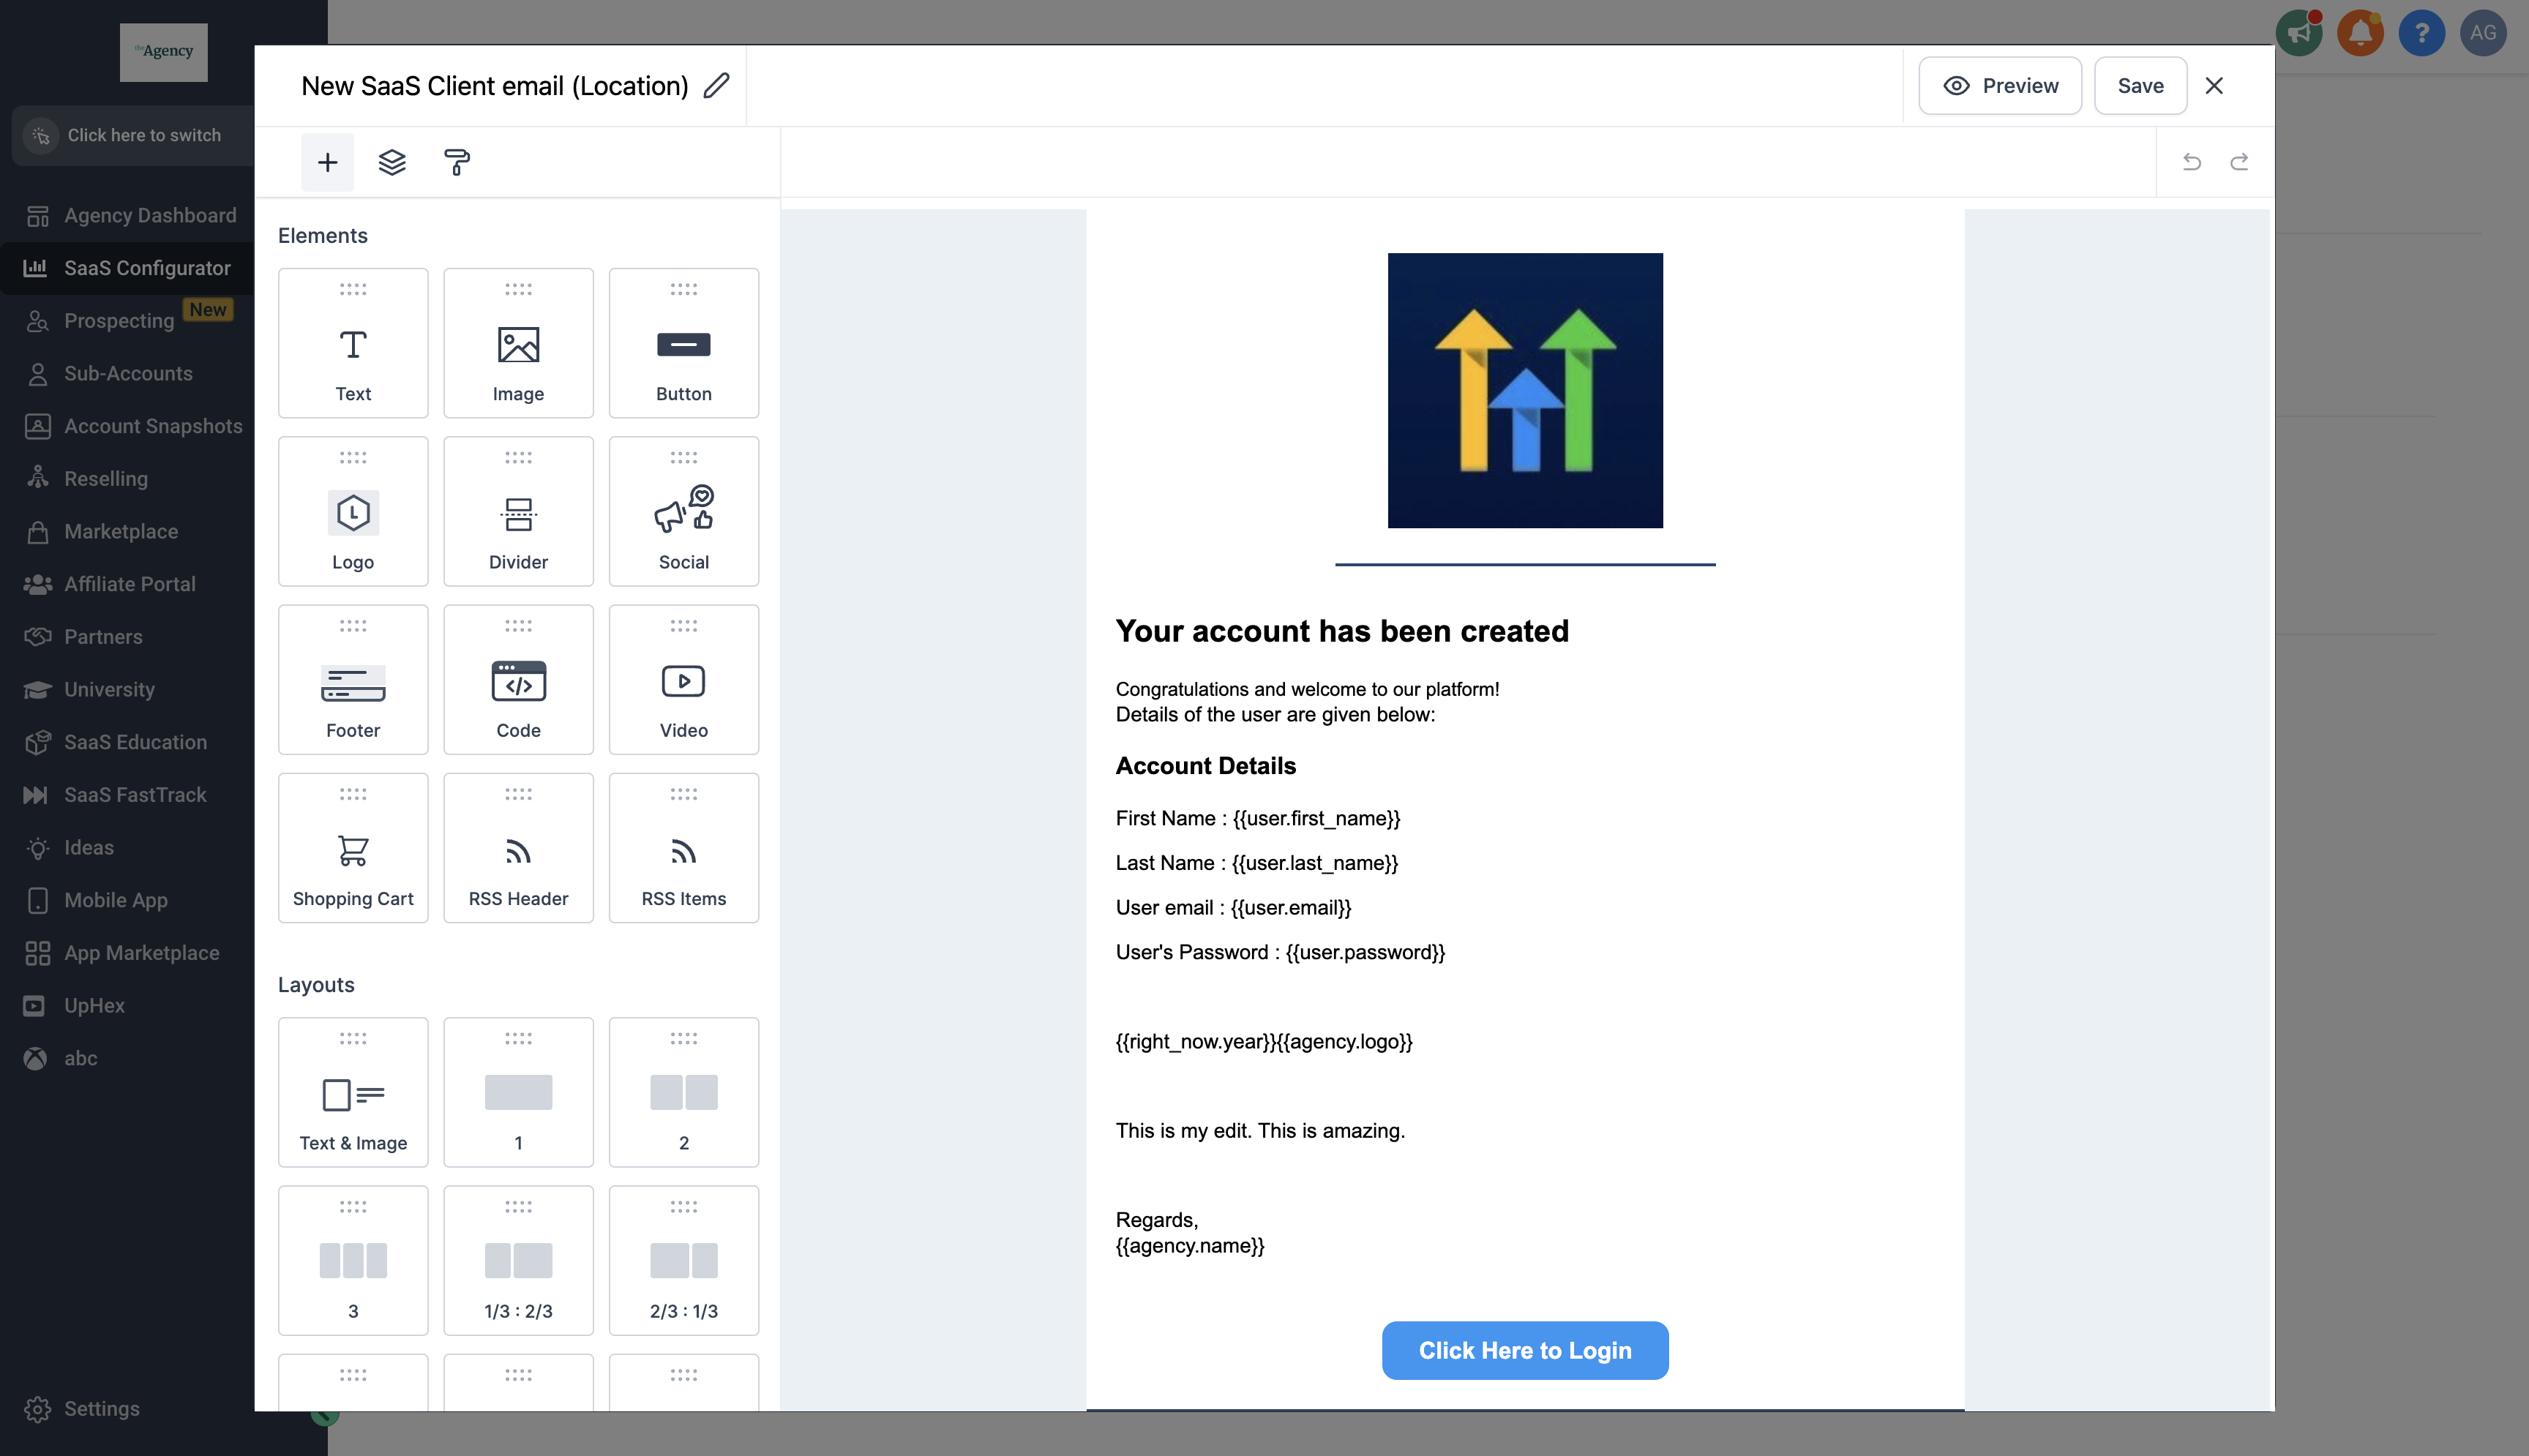Select the Code element block
Screen dimensions: 2529x1456
pyautogui.click(x=518, y=680)
